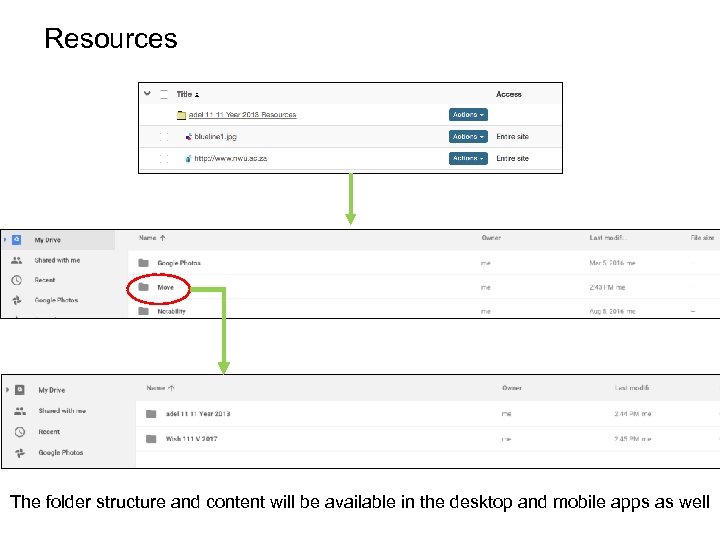Open Actions dropdown for http://www.nwu.ac.za
Screen dimensions: 720x540
pos(468,158)
